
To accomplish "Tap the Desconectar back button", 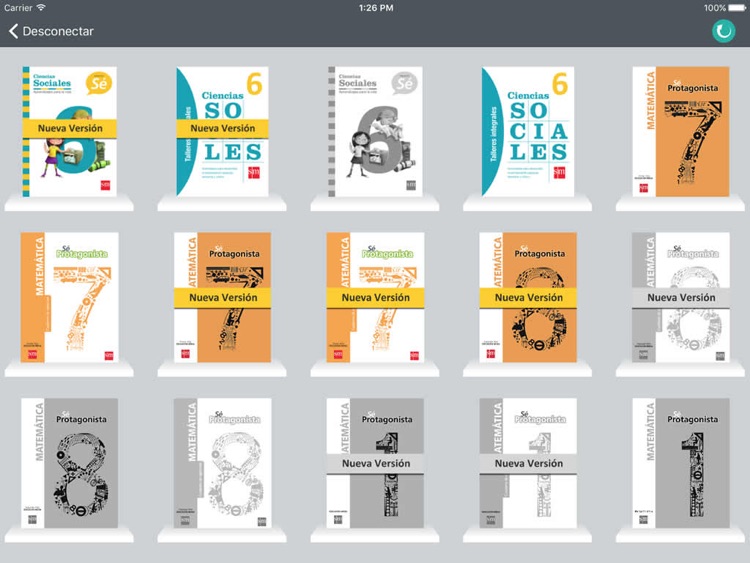I will click(51, 31).
